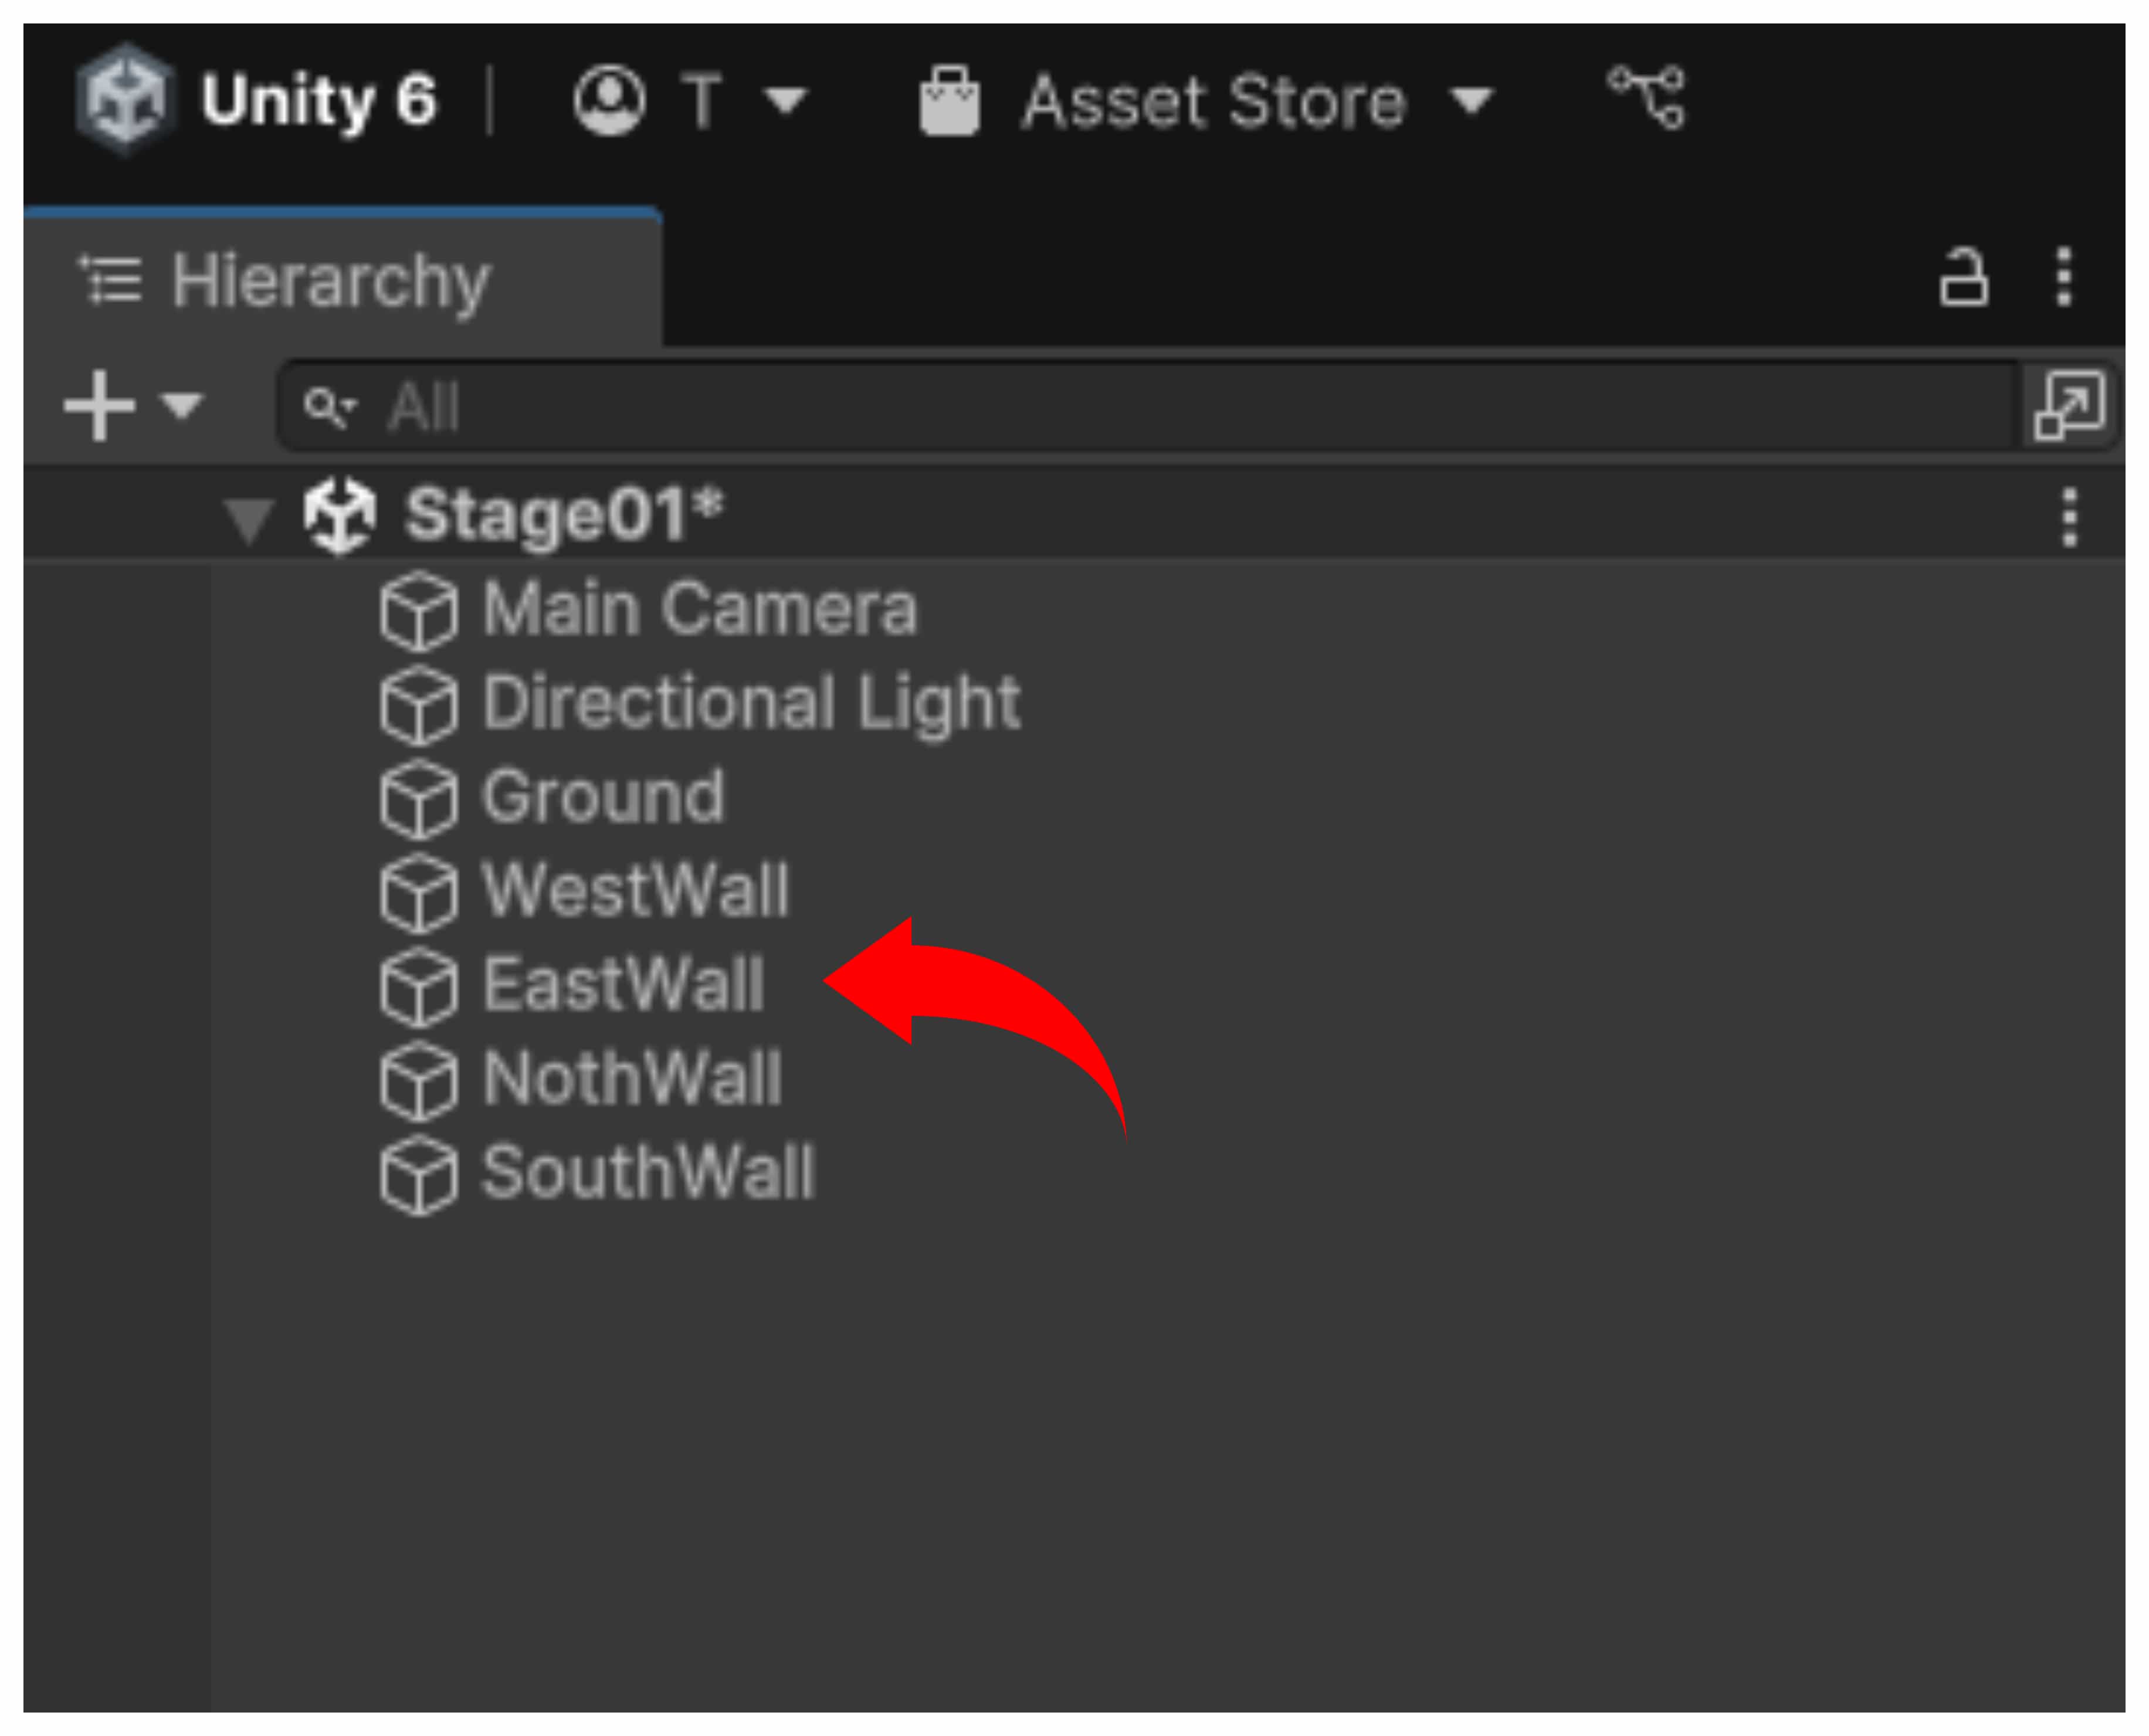
Task: Click the scene search expand icon
Action: 2069,406
